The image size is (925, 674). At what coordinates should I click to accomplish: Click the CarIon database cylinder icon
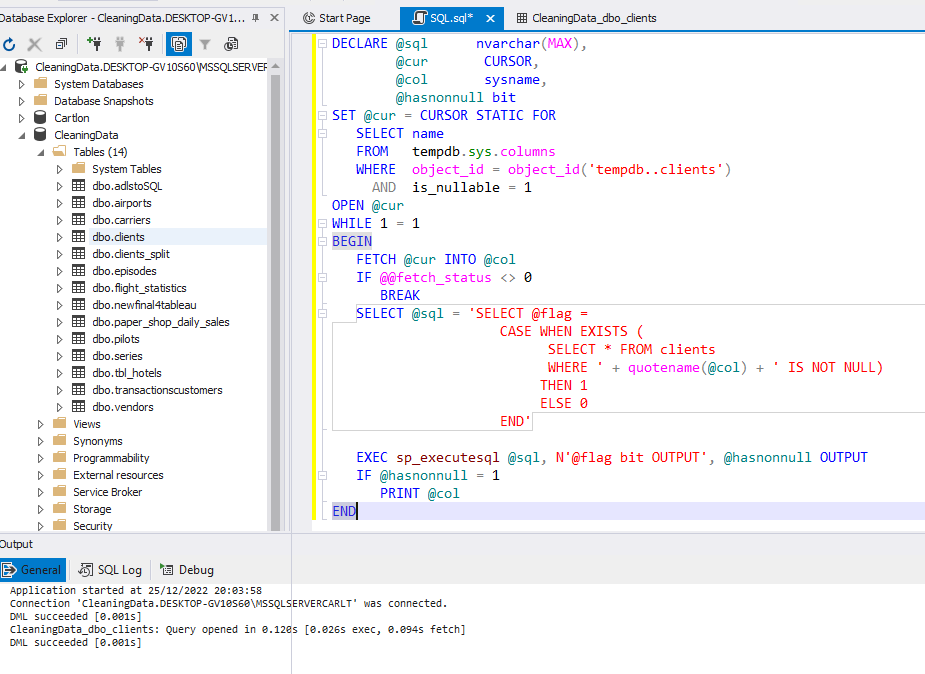pos(40,118)
